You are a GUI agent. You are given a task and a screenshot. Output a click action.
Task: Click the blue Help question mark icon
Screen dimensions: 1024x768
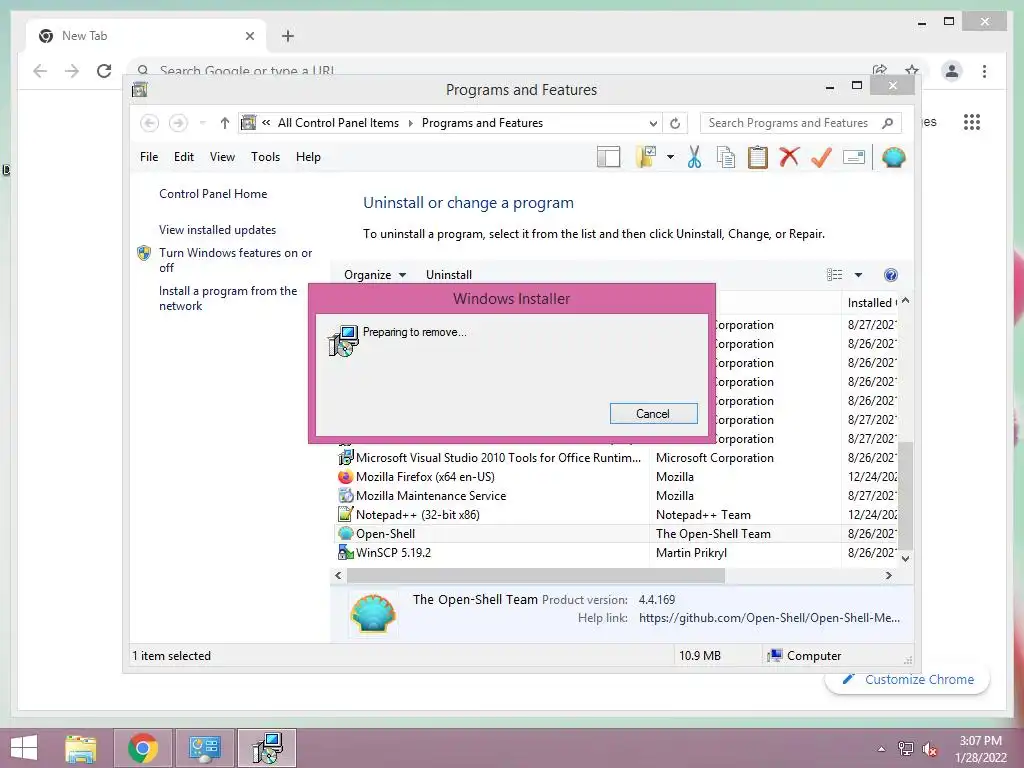pos(891,275)
